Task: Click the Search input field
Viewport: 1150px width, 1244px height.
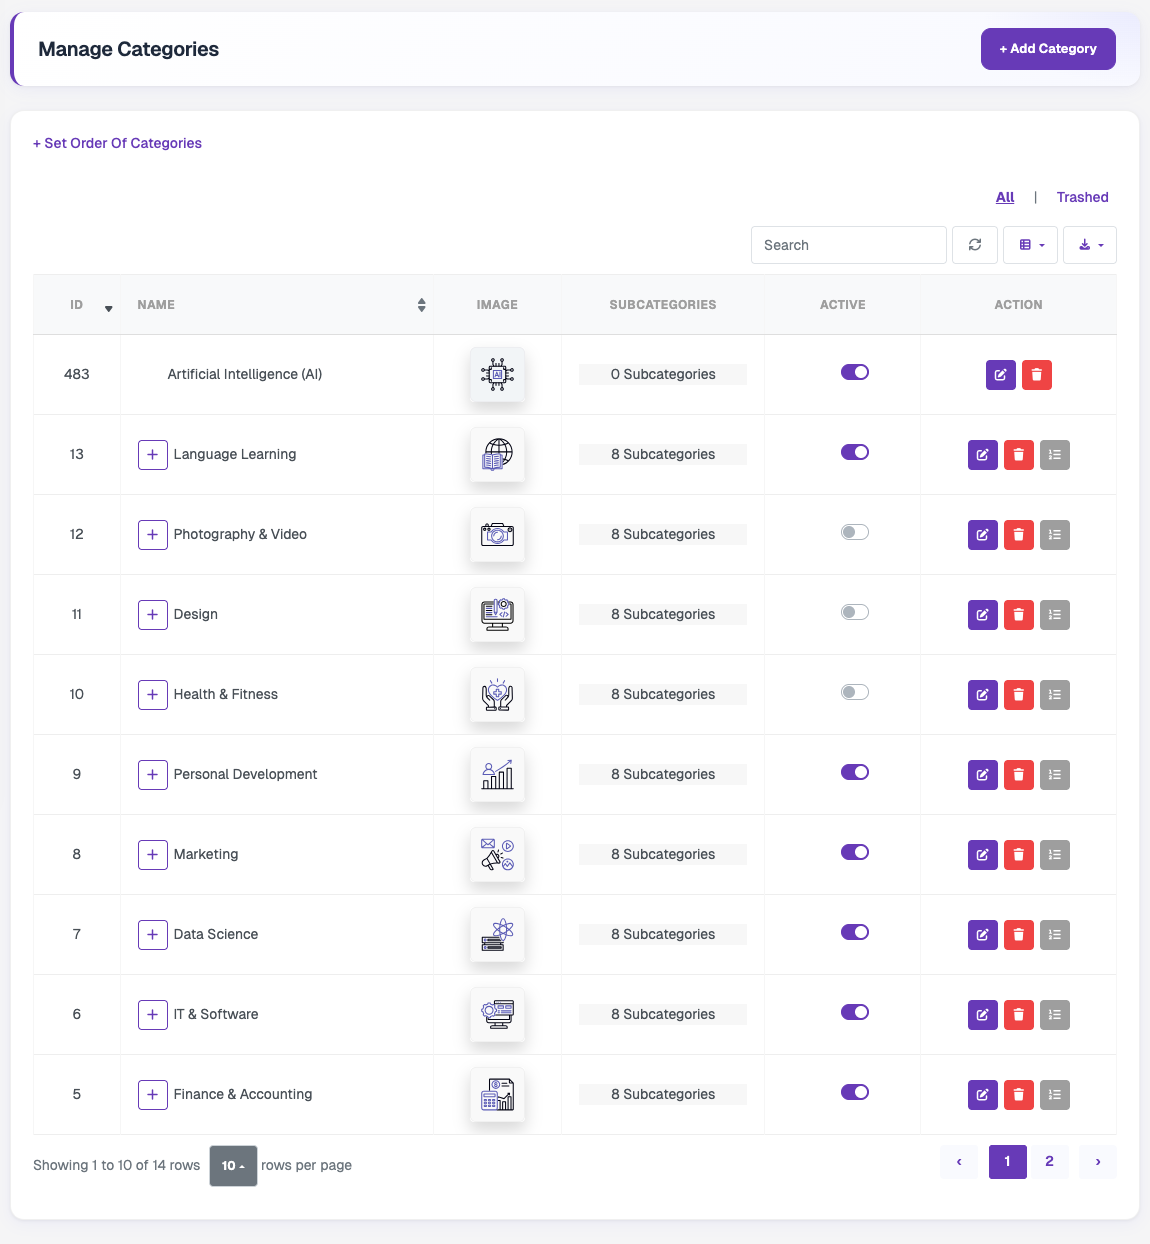Action: coord(849,245)
